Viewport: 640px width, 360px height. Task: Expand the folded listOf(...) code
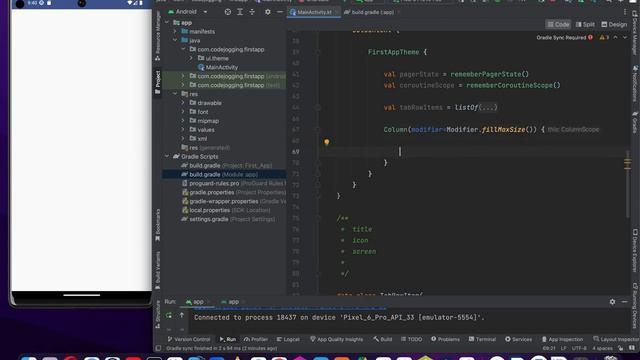pyautogui.click(x=488, y=107)
